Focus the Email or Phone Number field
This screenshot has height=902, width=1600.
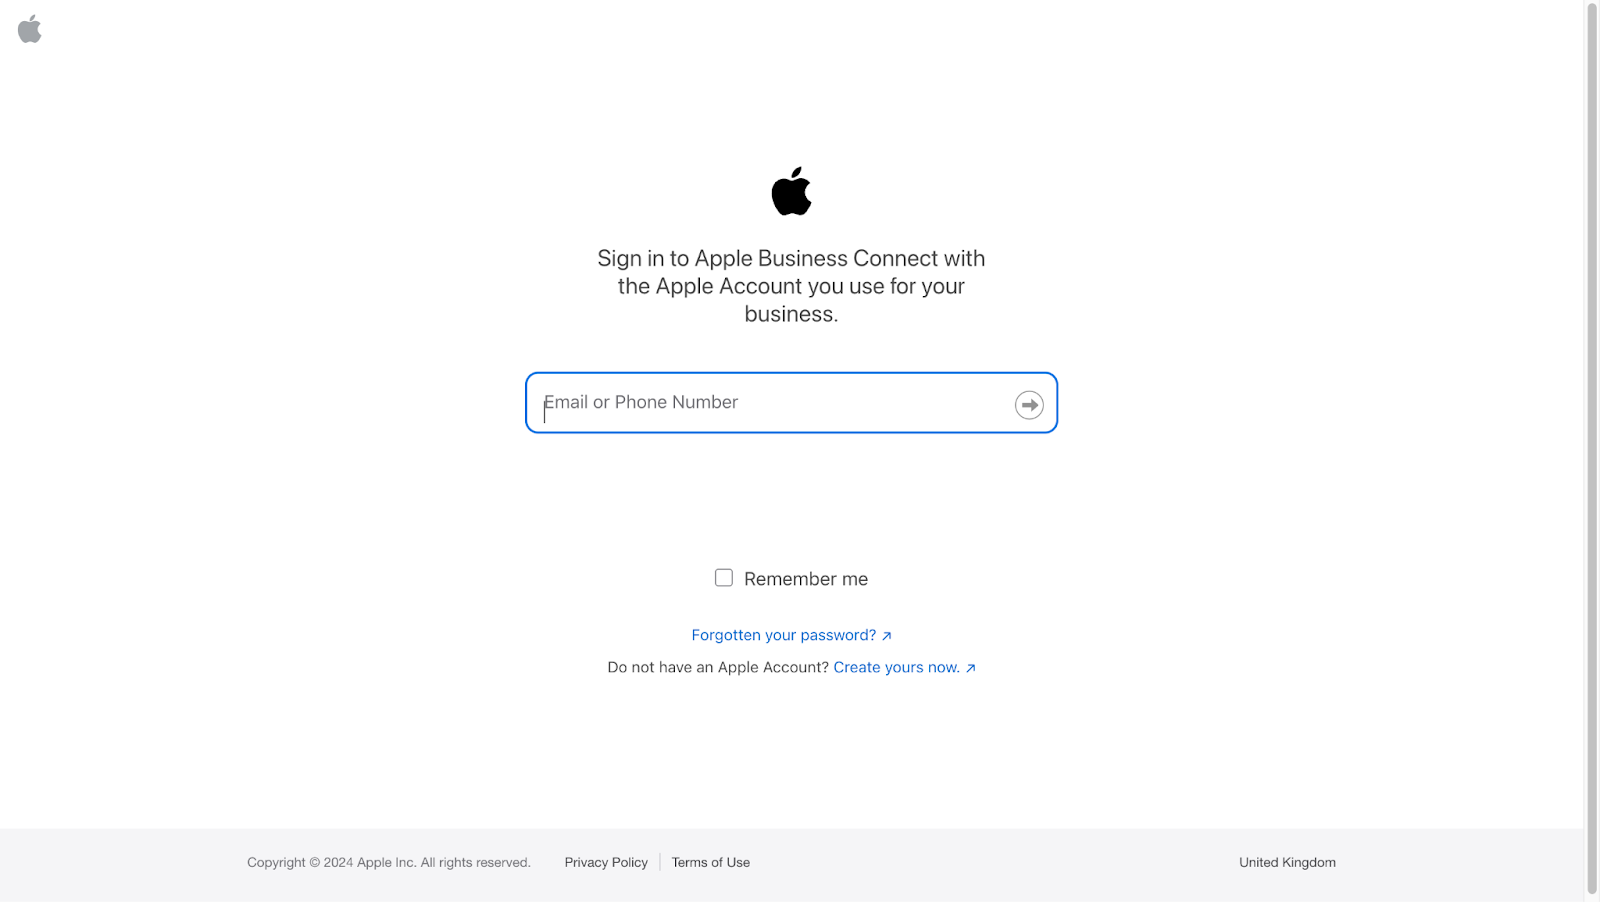pos(791,403)
